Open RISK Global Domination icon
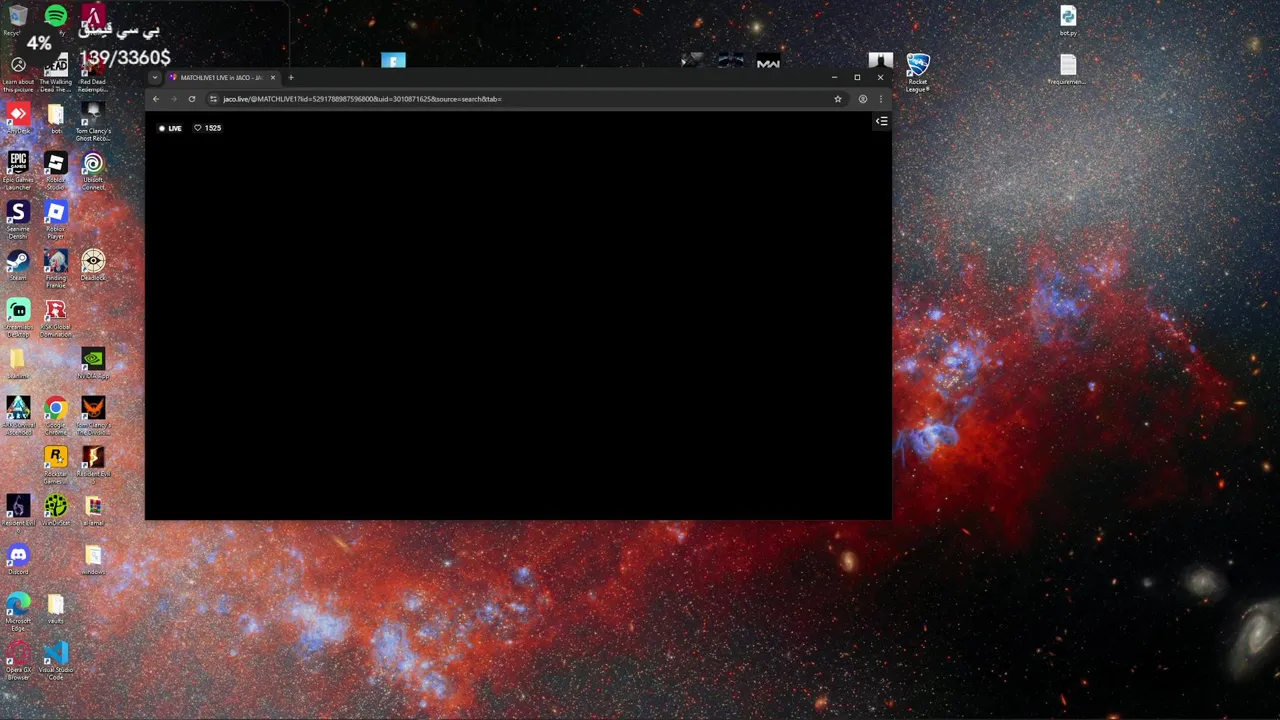This screenshot has width=1280, height=720. pyautogui.click(x=56, y=318)
